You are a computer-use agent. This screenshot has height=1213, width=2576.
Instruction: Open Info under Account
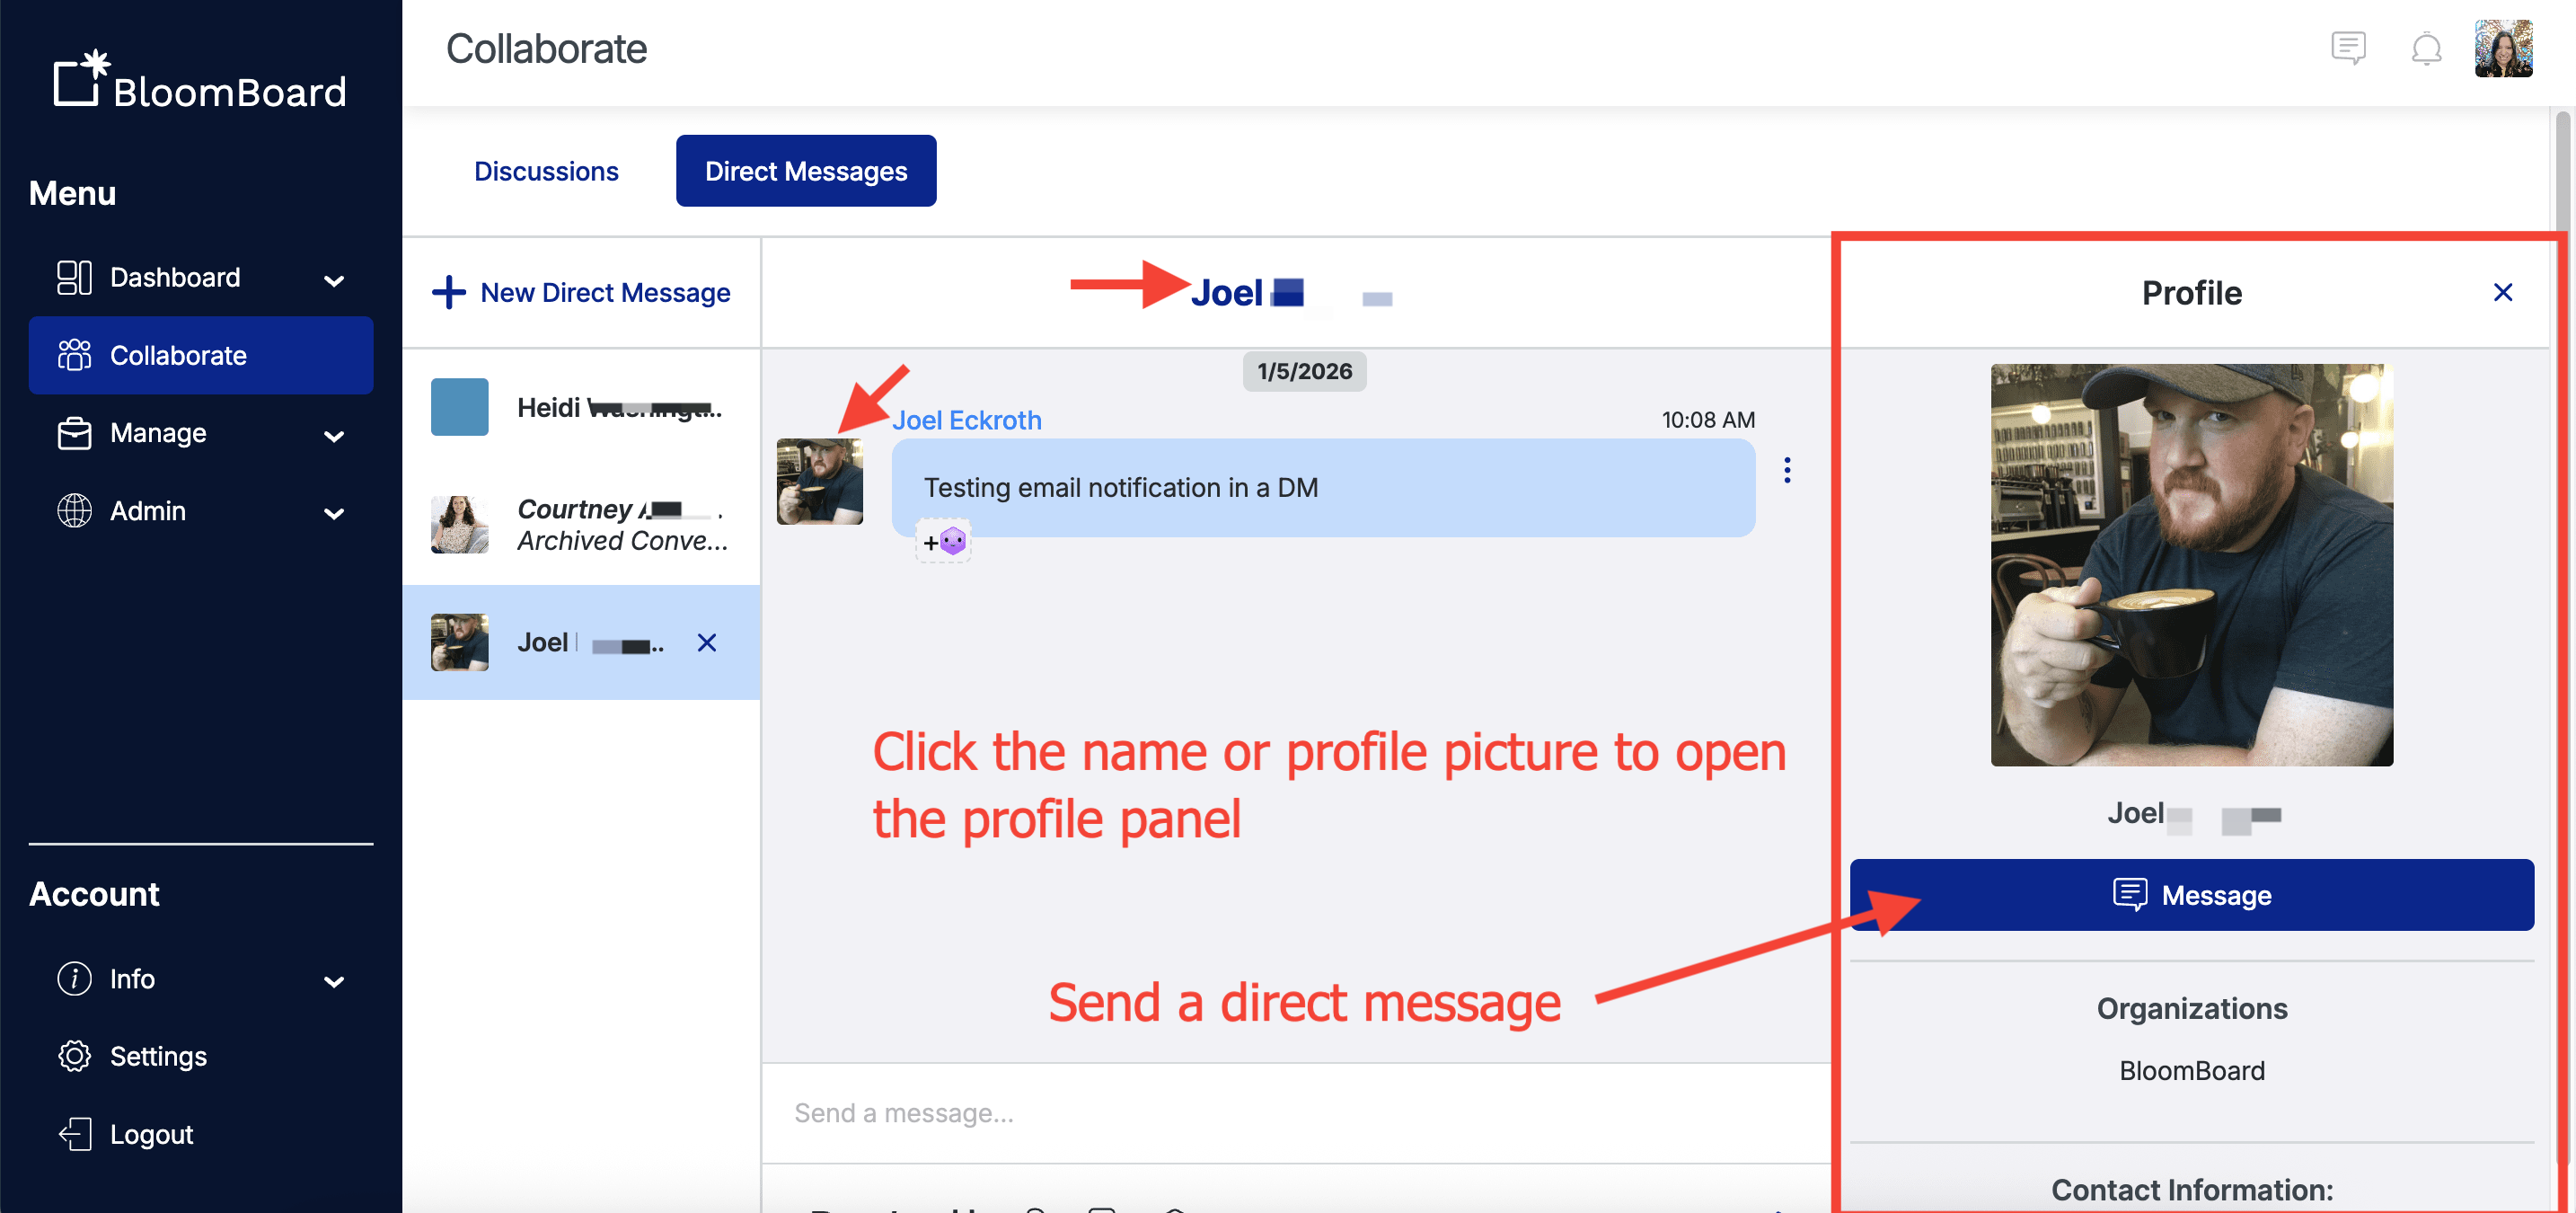pos(201,979)
